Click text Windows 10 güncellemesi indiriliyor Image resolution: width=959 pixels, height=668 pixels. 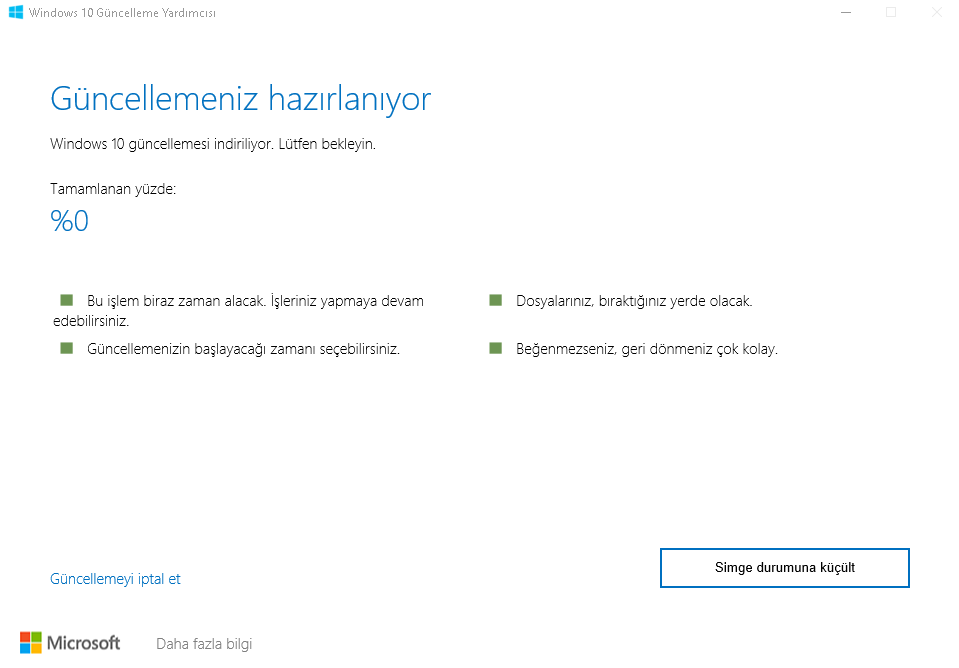tap(161, 144)
